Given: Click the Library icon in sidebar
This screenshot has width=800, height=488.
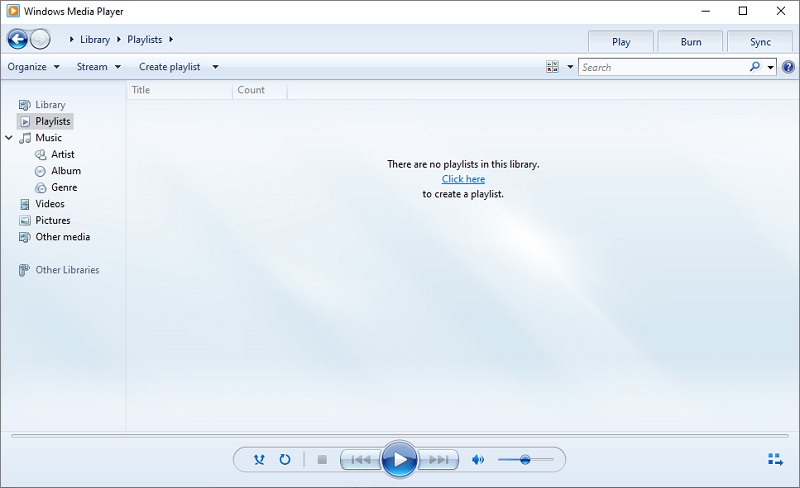Looking at the screenshot, I should (x=24, y=105).
